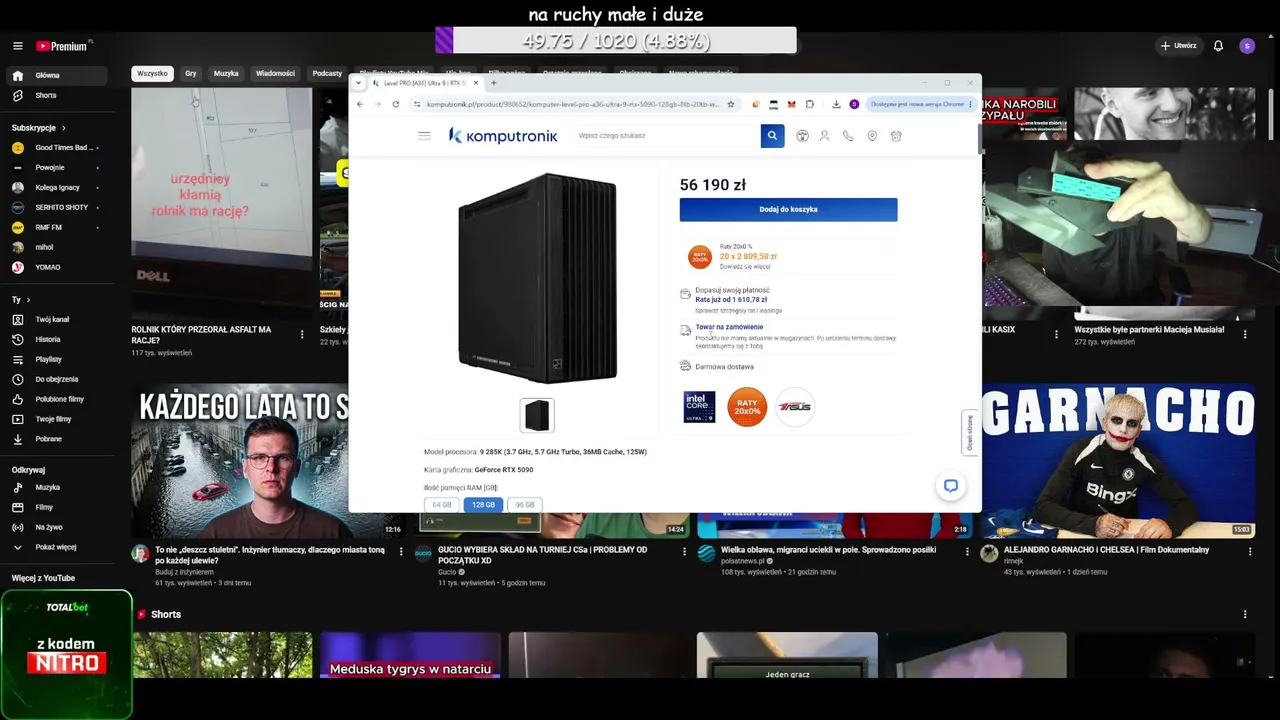Click the Komputronik search magnifier button
This screenshot has width=1280, height=720.
click(772, 136)
